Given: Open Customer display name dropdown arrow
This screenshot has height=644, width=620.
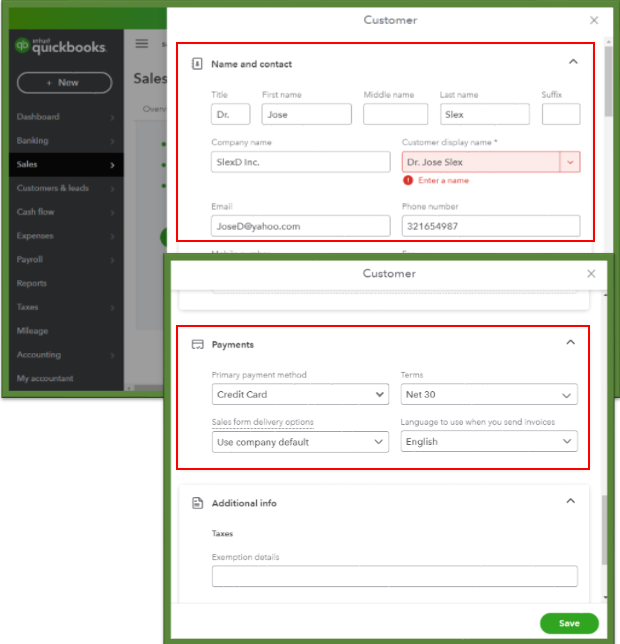Looking at the screenshot, I should tap(570, 162).
